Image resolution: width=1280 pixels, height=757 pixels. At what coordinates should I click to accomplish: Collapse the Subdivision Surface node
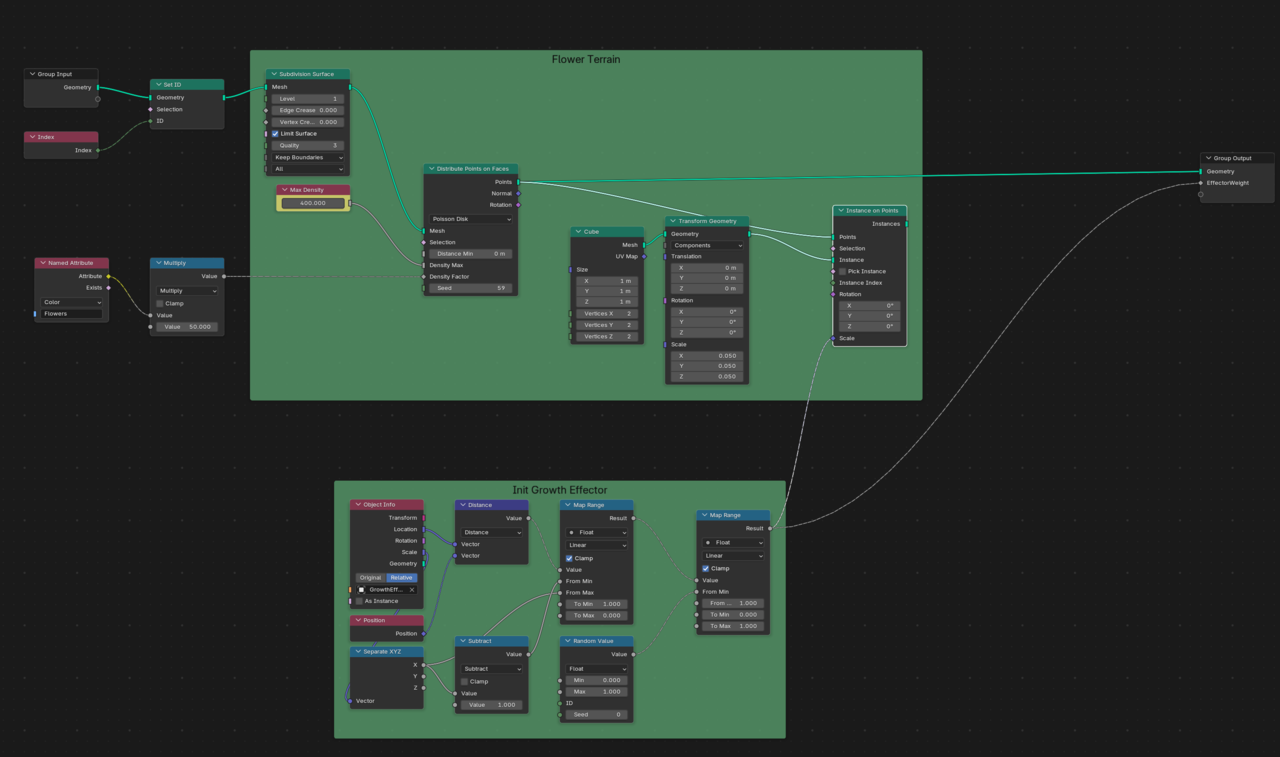tap(273, 74)
